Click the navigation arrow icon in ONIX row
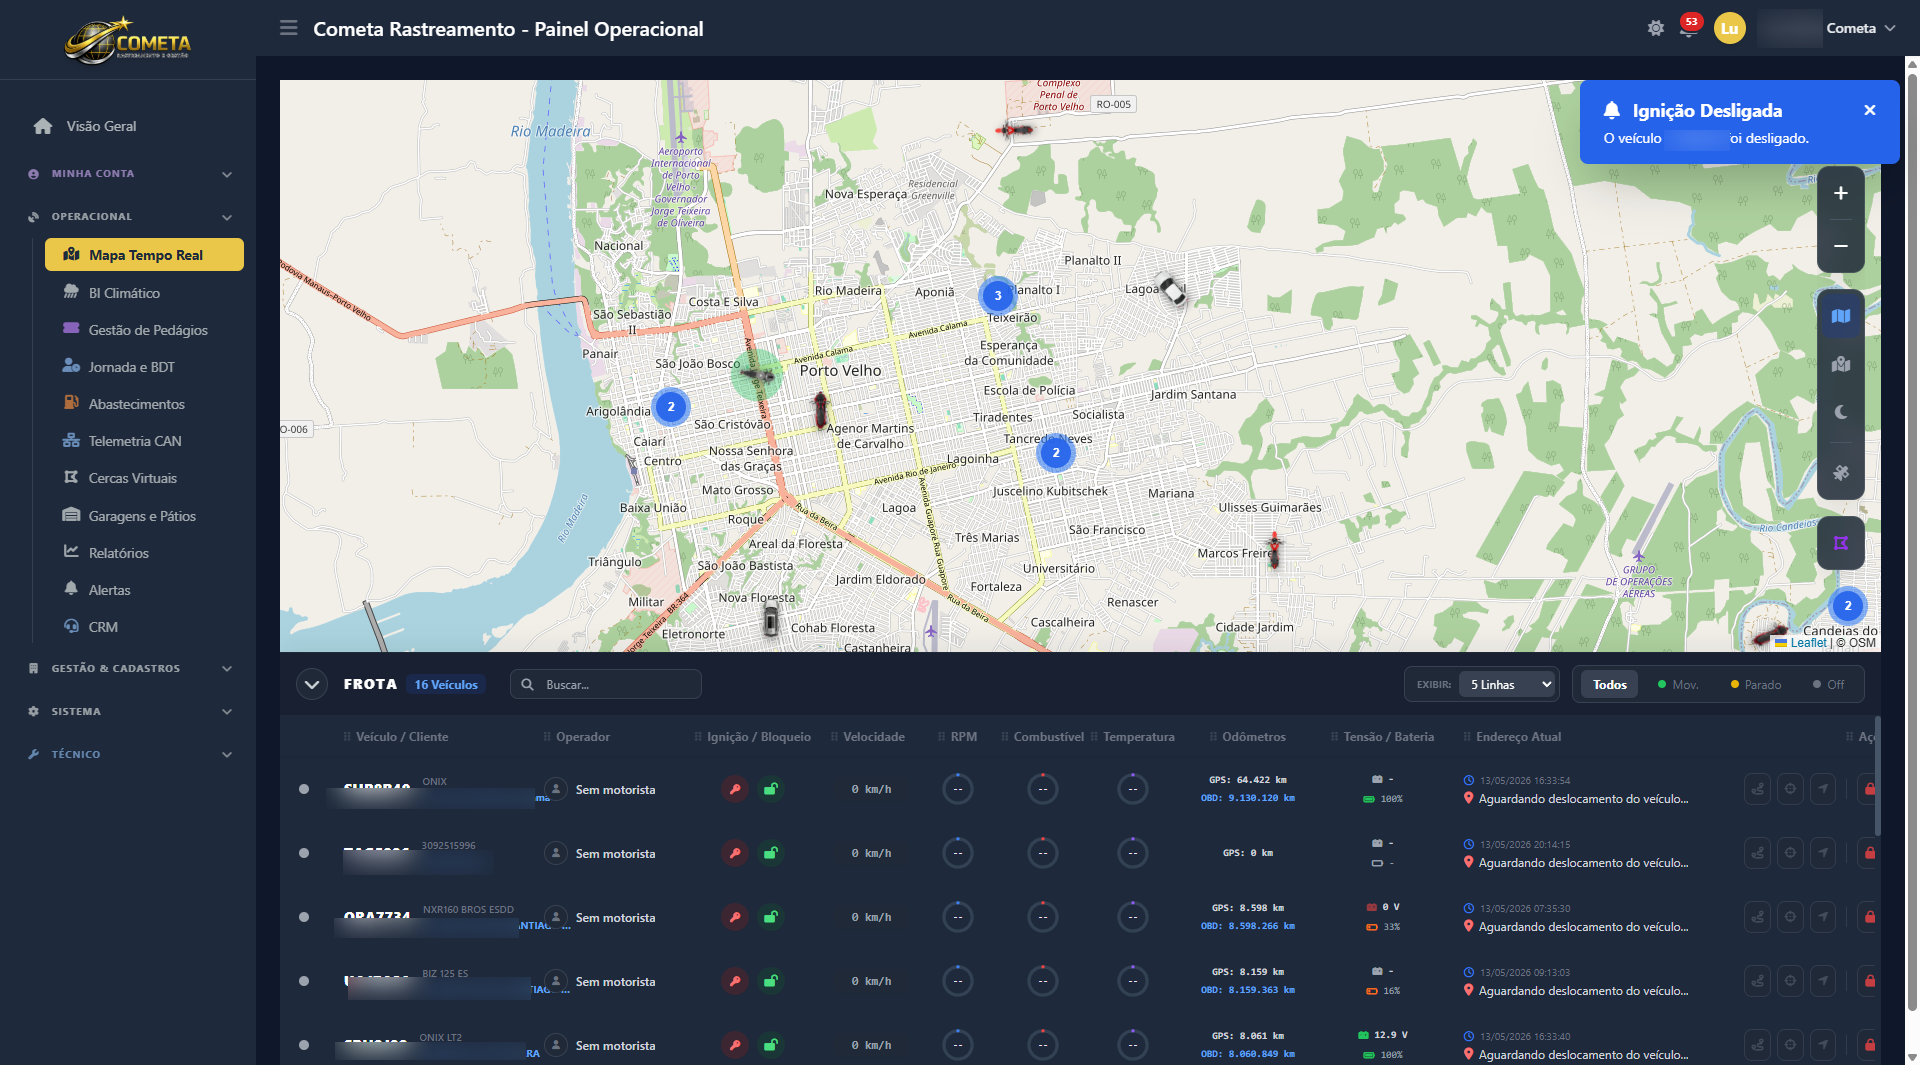1920x1065 pixels. pyautogui.click(x=1823, y=789)
